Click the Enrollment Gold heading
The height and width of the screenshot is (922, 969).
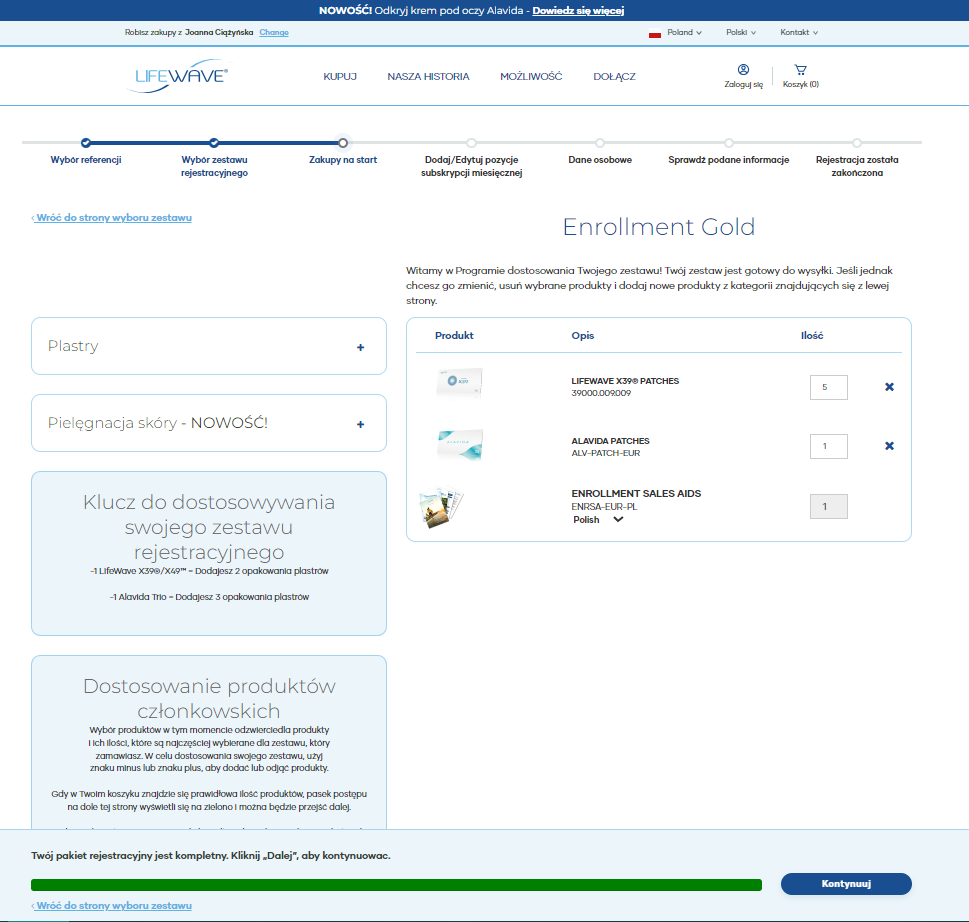point(659,227)
